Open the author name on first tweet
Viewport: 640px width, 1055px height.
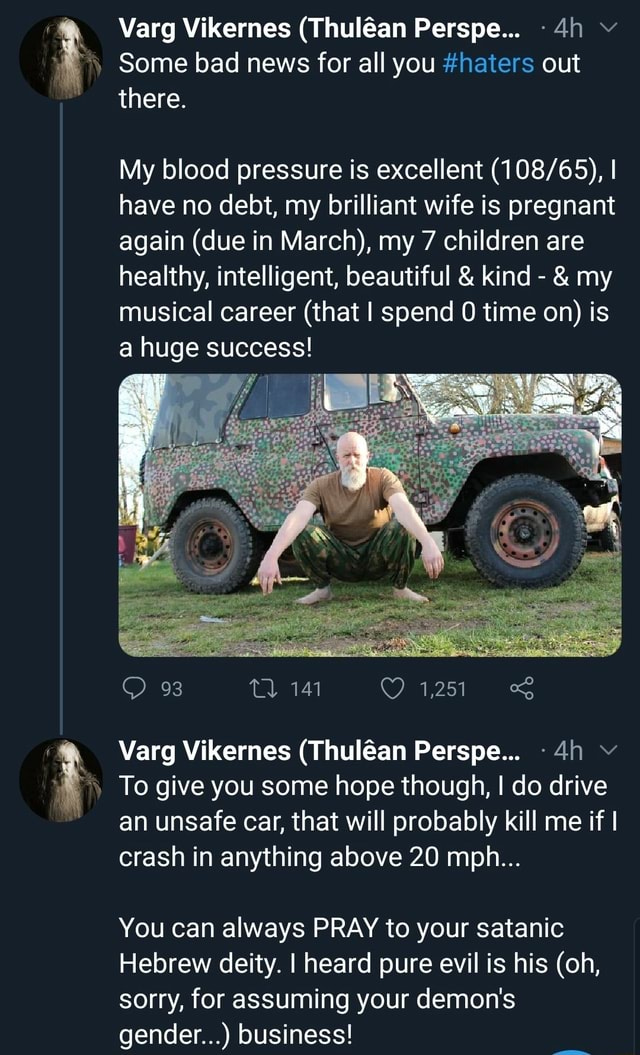pyautogui.click(x=319, y=28)
